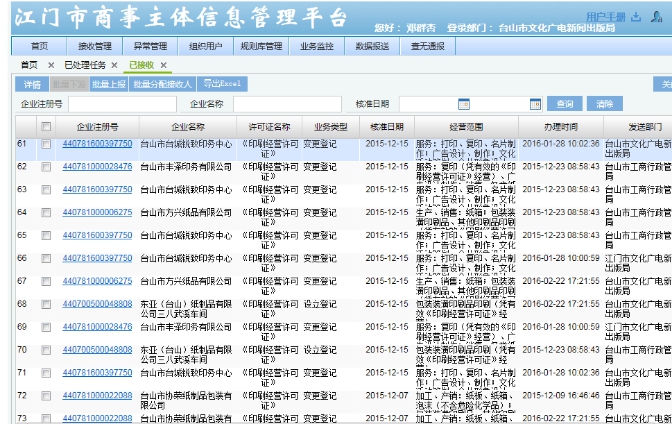
Task: Click the 企业名称 column header
Action: pyautogui.click(x=188, y=127)
